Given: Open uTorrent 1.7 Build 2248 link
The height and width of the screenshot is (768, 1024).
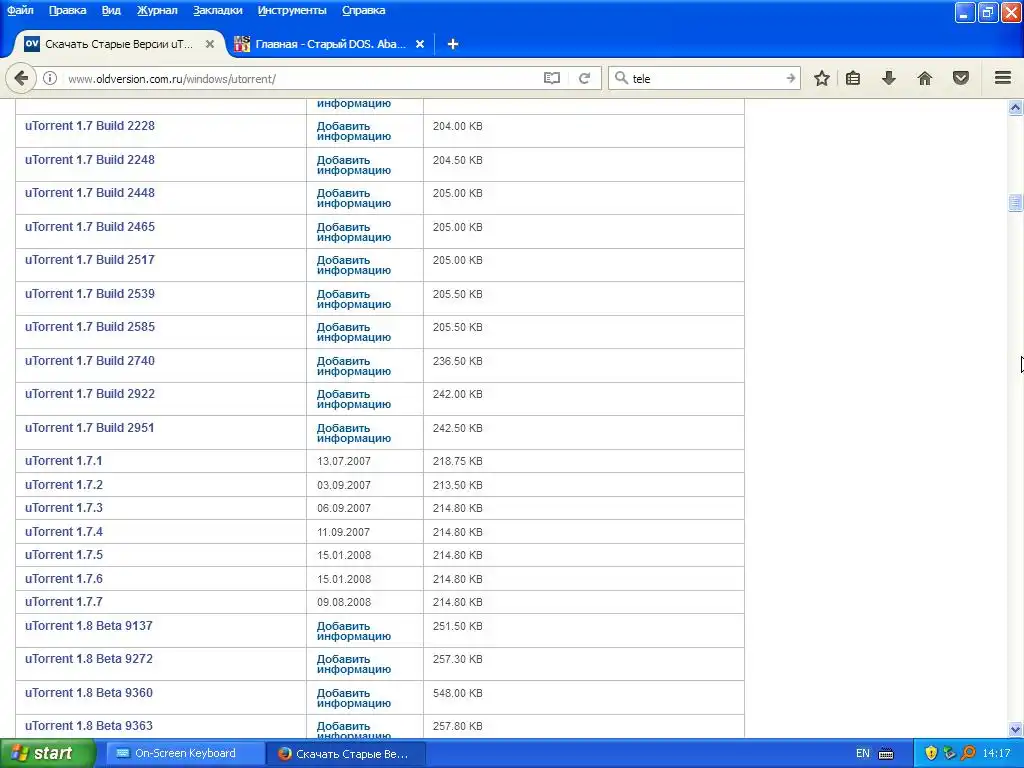Looking at the screenshot, I should coord(89,159).
